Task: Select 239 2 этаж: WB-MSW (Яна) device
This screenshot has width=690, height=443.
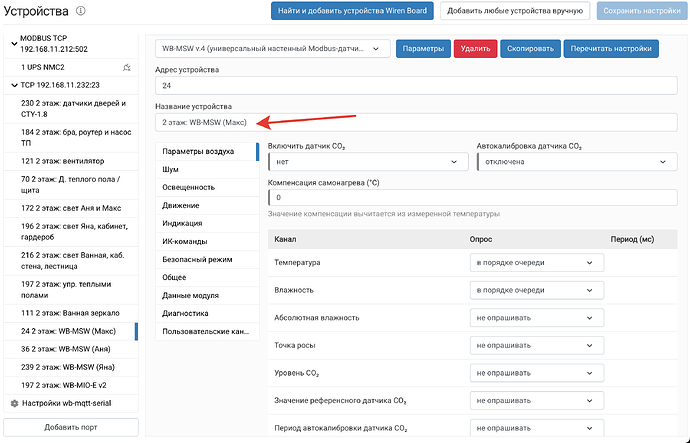Action: [x=71, y=367]
